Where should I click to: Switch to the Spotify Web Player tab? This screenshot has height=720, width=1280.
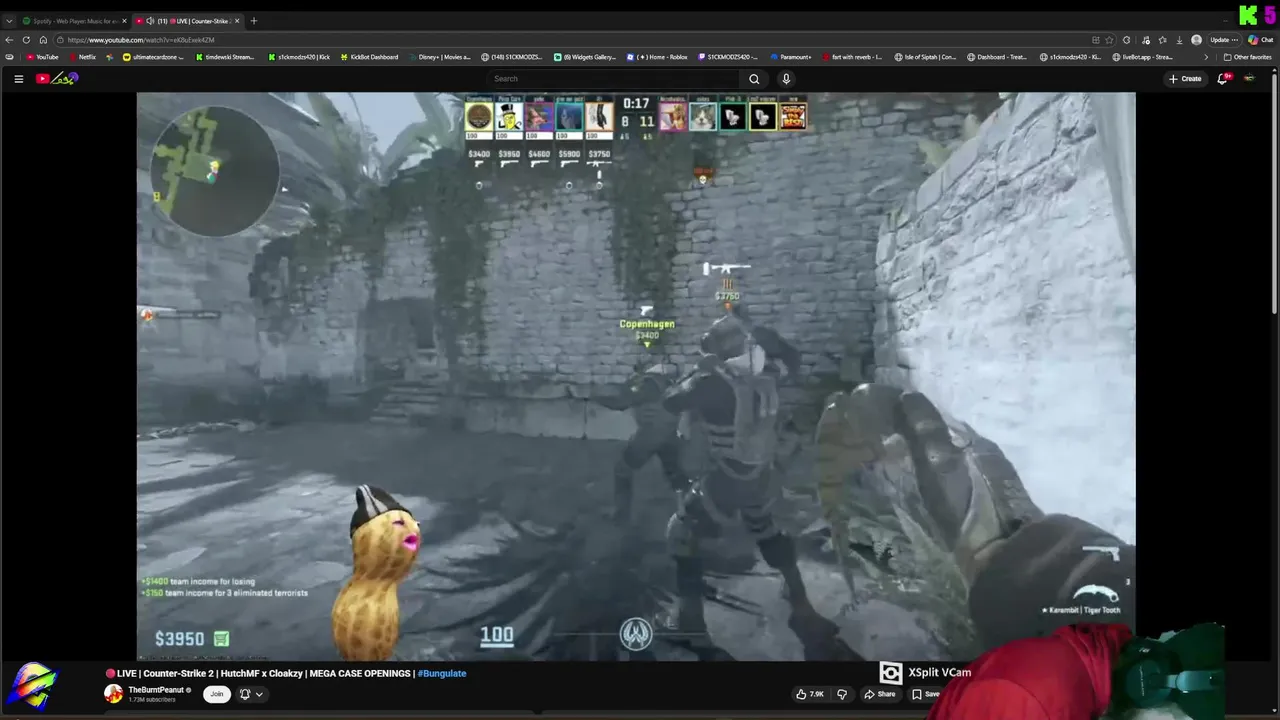(x=72, y=21)
